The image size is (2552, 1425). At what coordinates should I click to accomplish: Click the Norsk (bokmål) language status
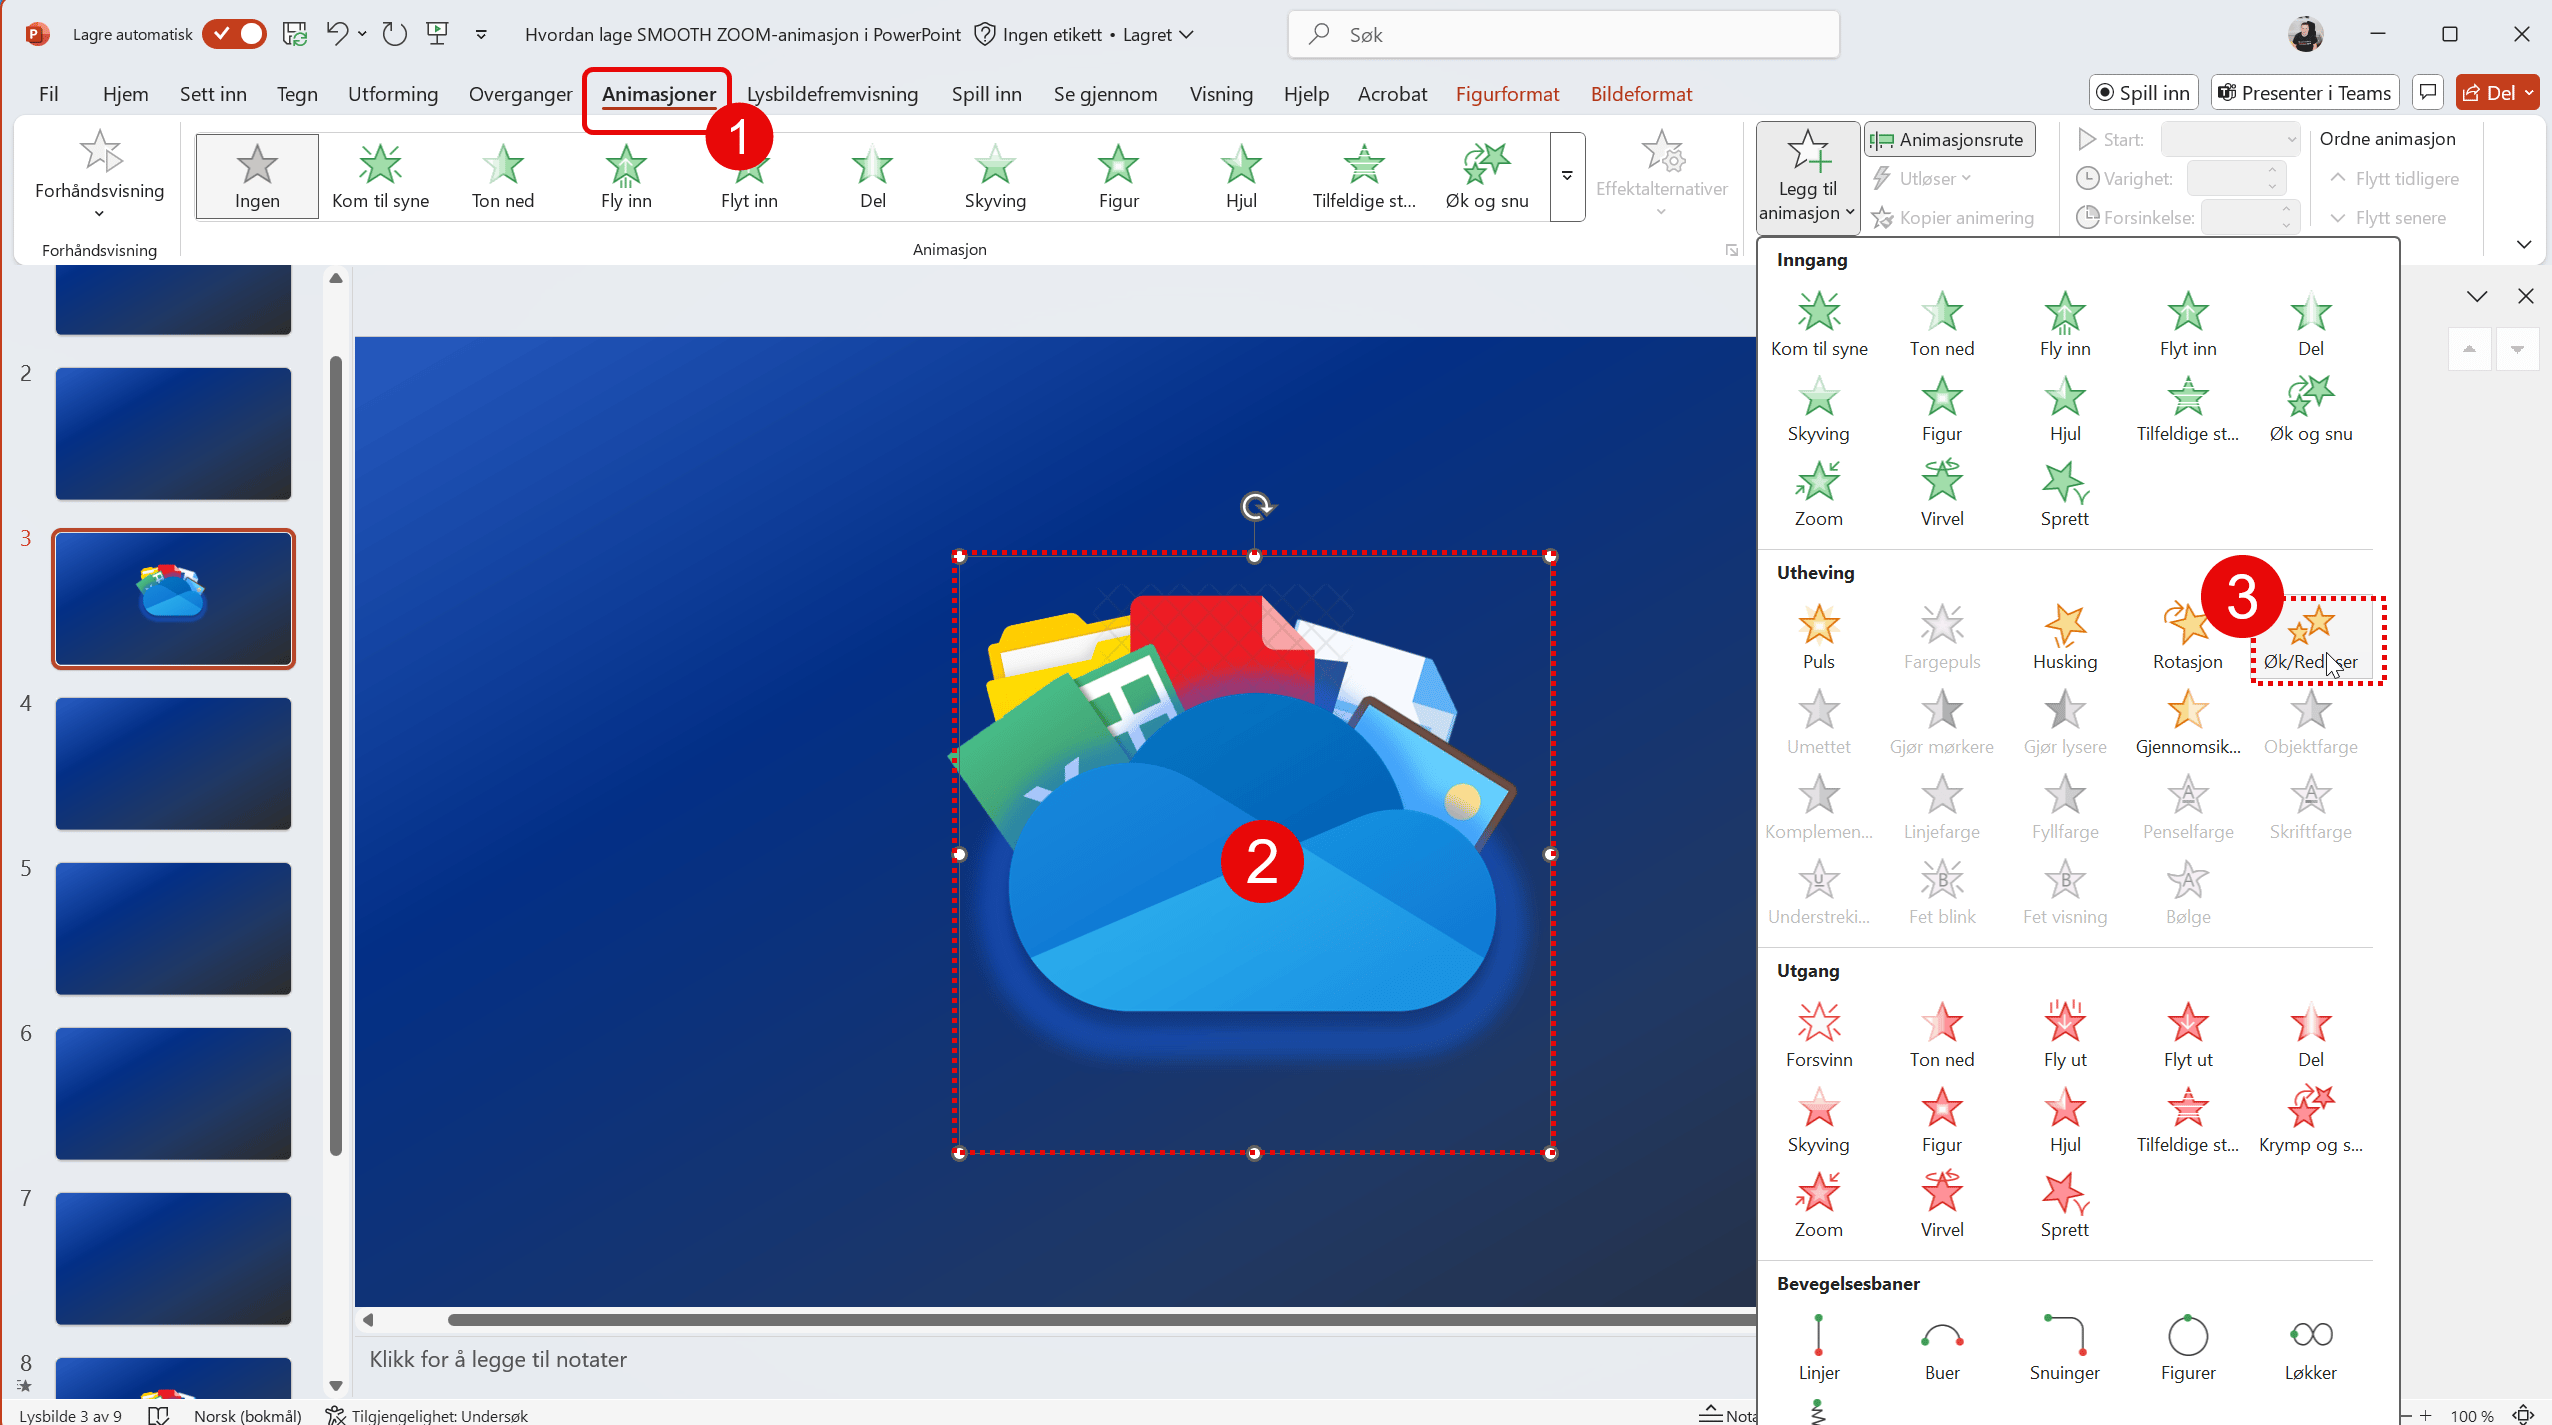[247, 1415]
